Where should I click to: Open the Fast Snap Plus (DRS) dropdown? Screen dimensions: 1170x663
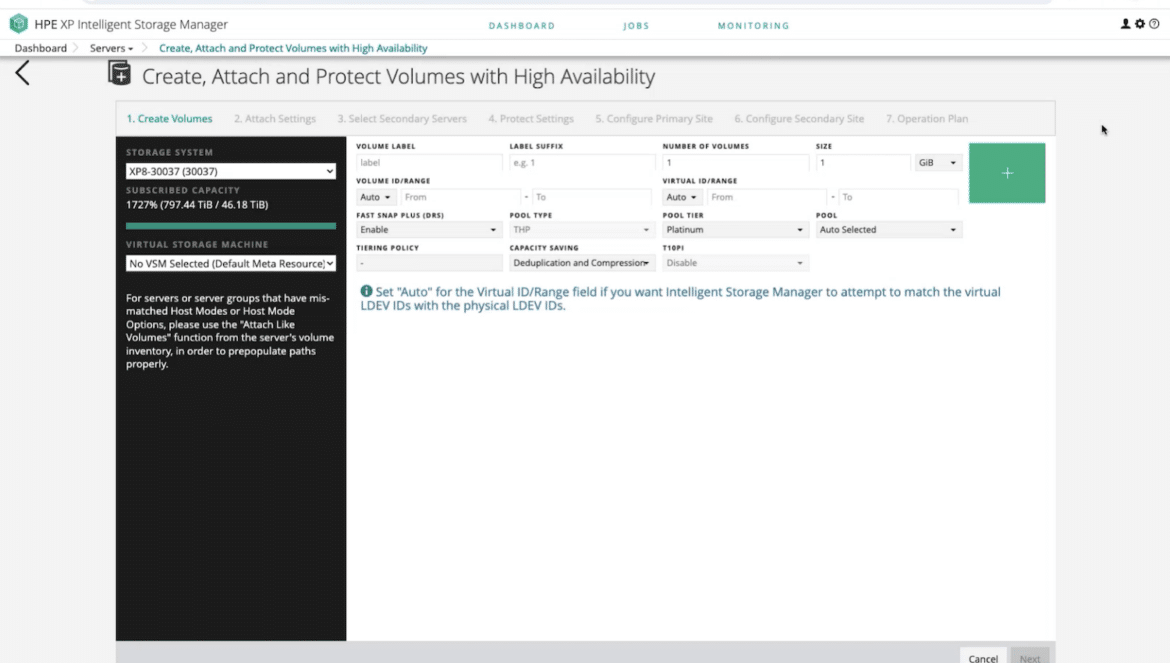(428, 230)
